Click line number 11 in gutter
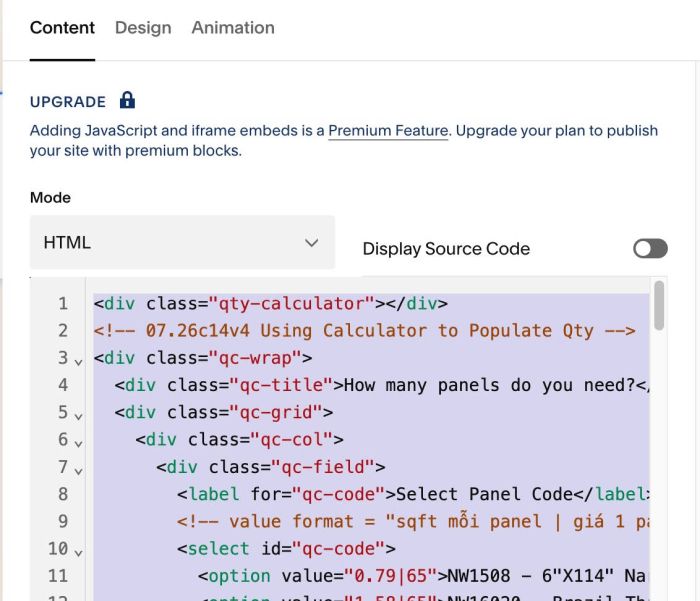 click(x=58, y=576)
